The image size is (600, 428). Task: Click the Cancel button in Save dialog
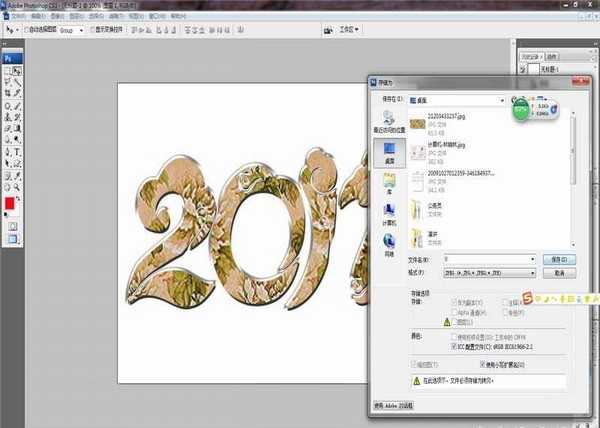pos(559,272)
